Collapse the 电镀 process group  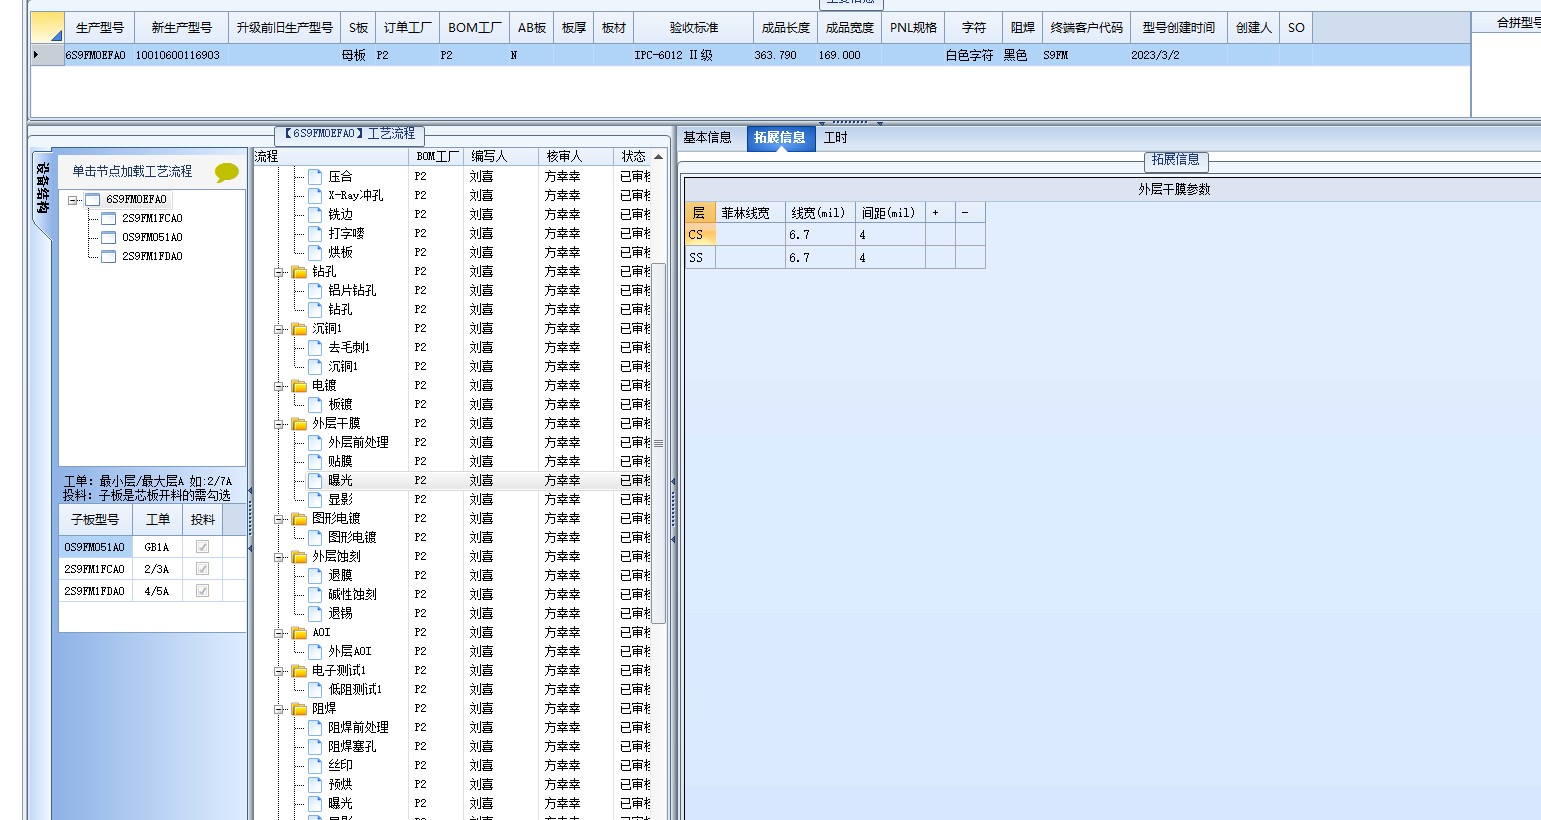pyautogui.click(x=280, y=386)
